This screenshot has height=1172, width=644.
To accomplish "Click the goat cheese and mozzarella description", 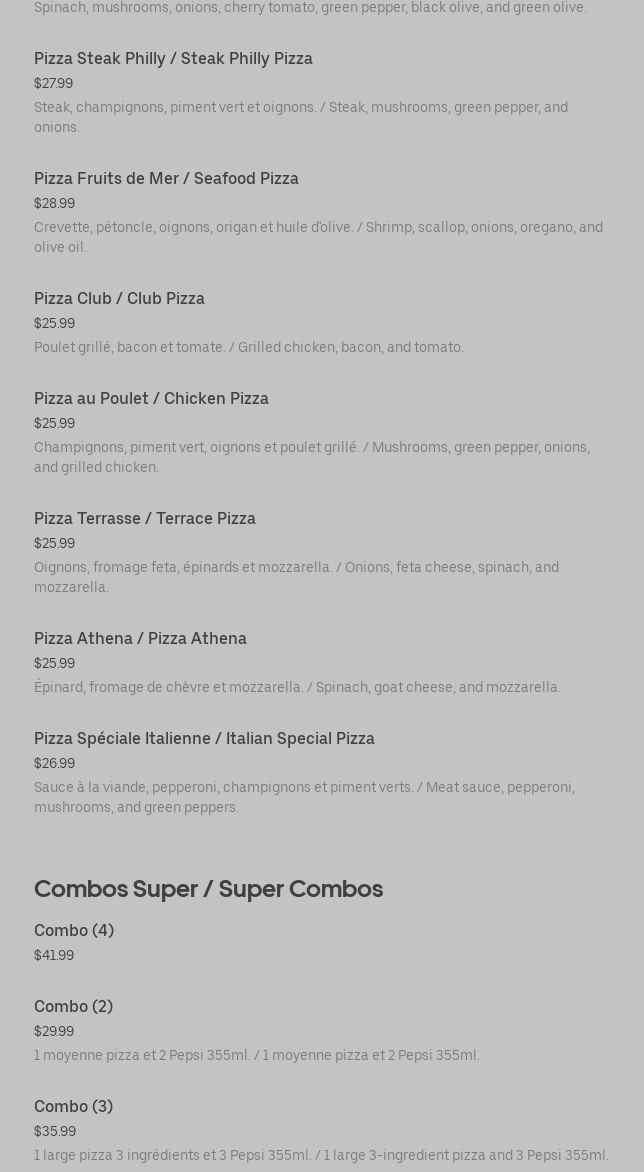I will pyautogui.click(x=297, y=688).
